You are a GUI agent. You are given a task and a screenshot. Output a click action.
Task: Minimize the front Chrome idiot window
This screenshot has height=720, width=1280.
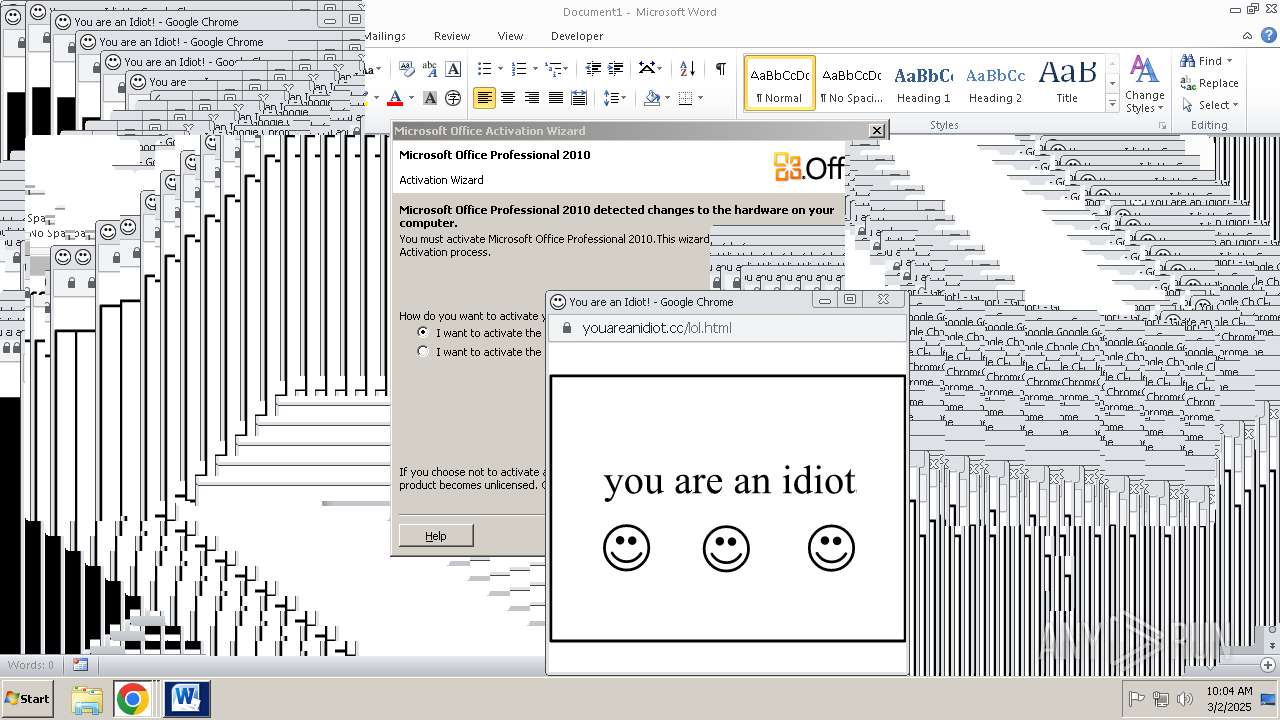pos(825,300)
